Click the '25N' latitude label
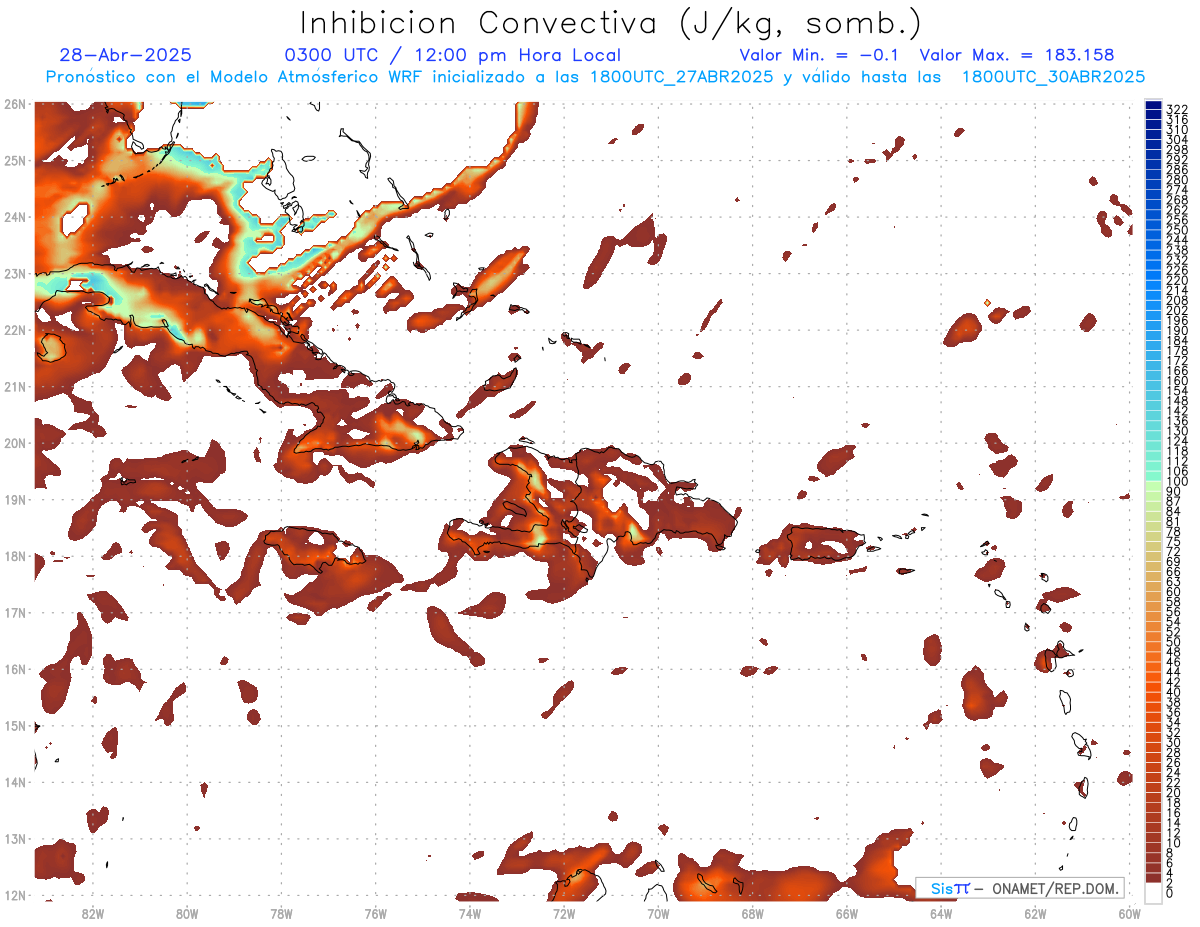Image resolution: width=1200 pixels, height=927 pixels. [14, 160]
